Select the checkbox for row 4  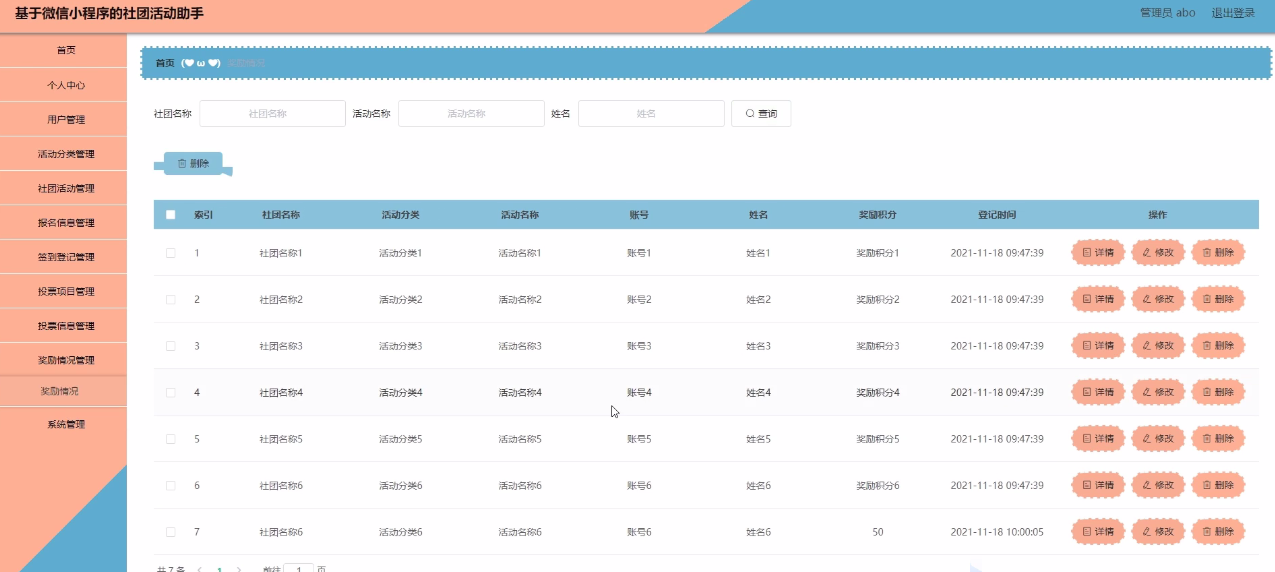(170, 392)
